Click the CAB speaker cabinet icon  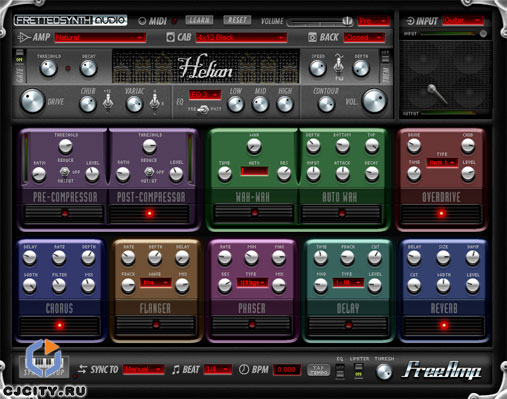tap(170, 37)
